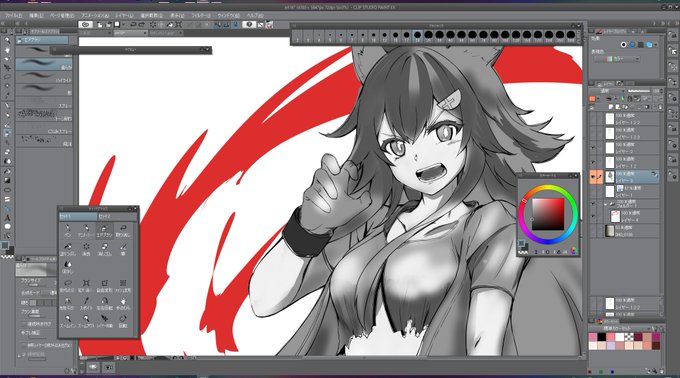This screenshot has height=378, width=680.
Task: Click the red color square in color wheel
Action: tap(548, 214)
